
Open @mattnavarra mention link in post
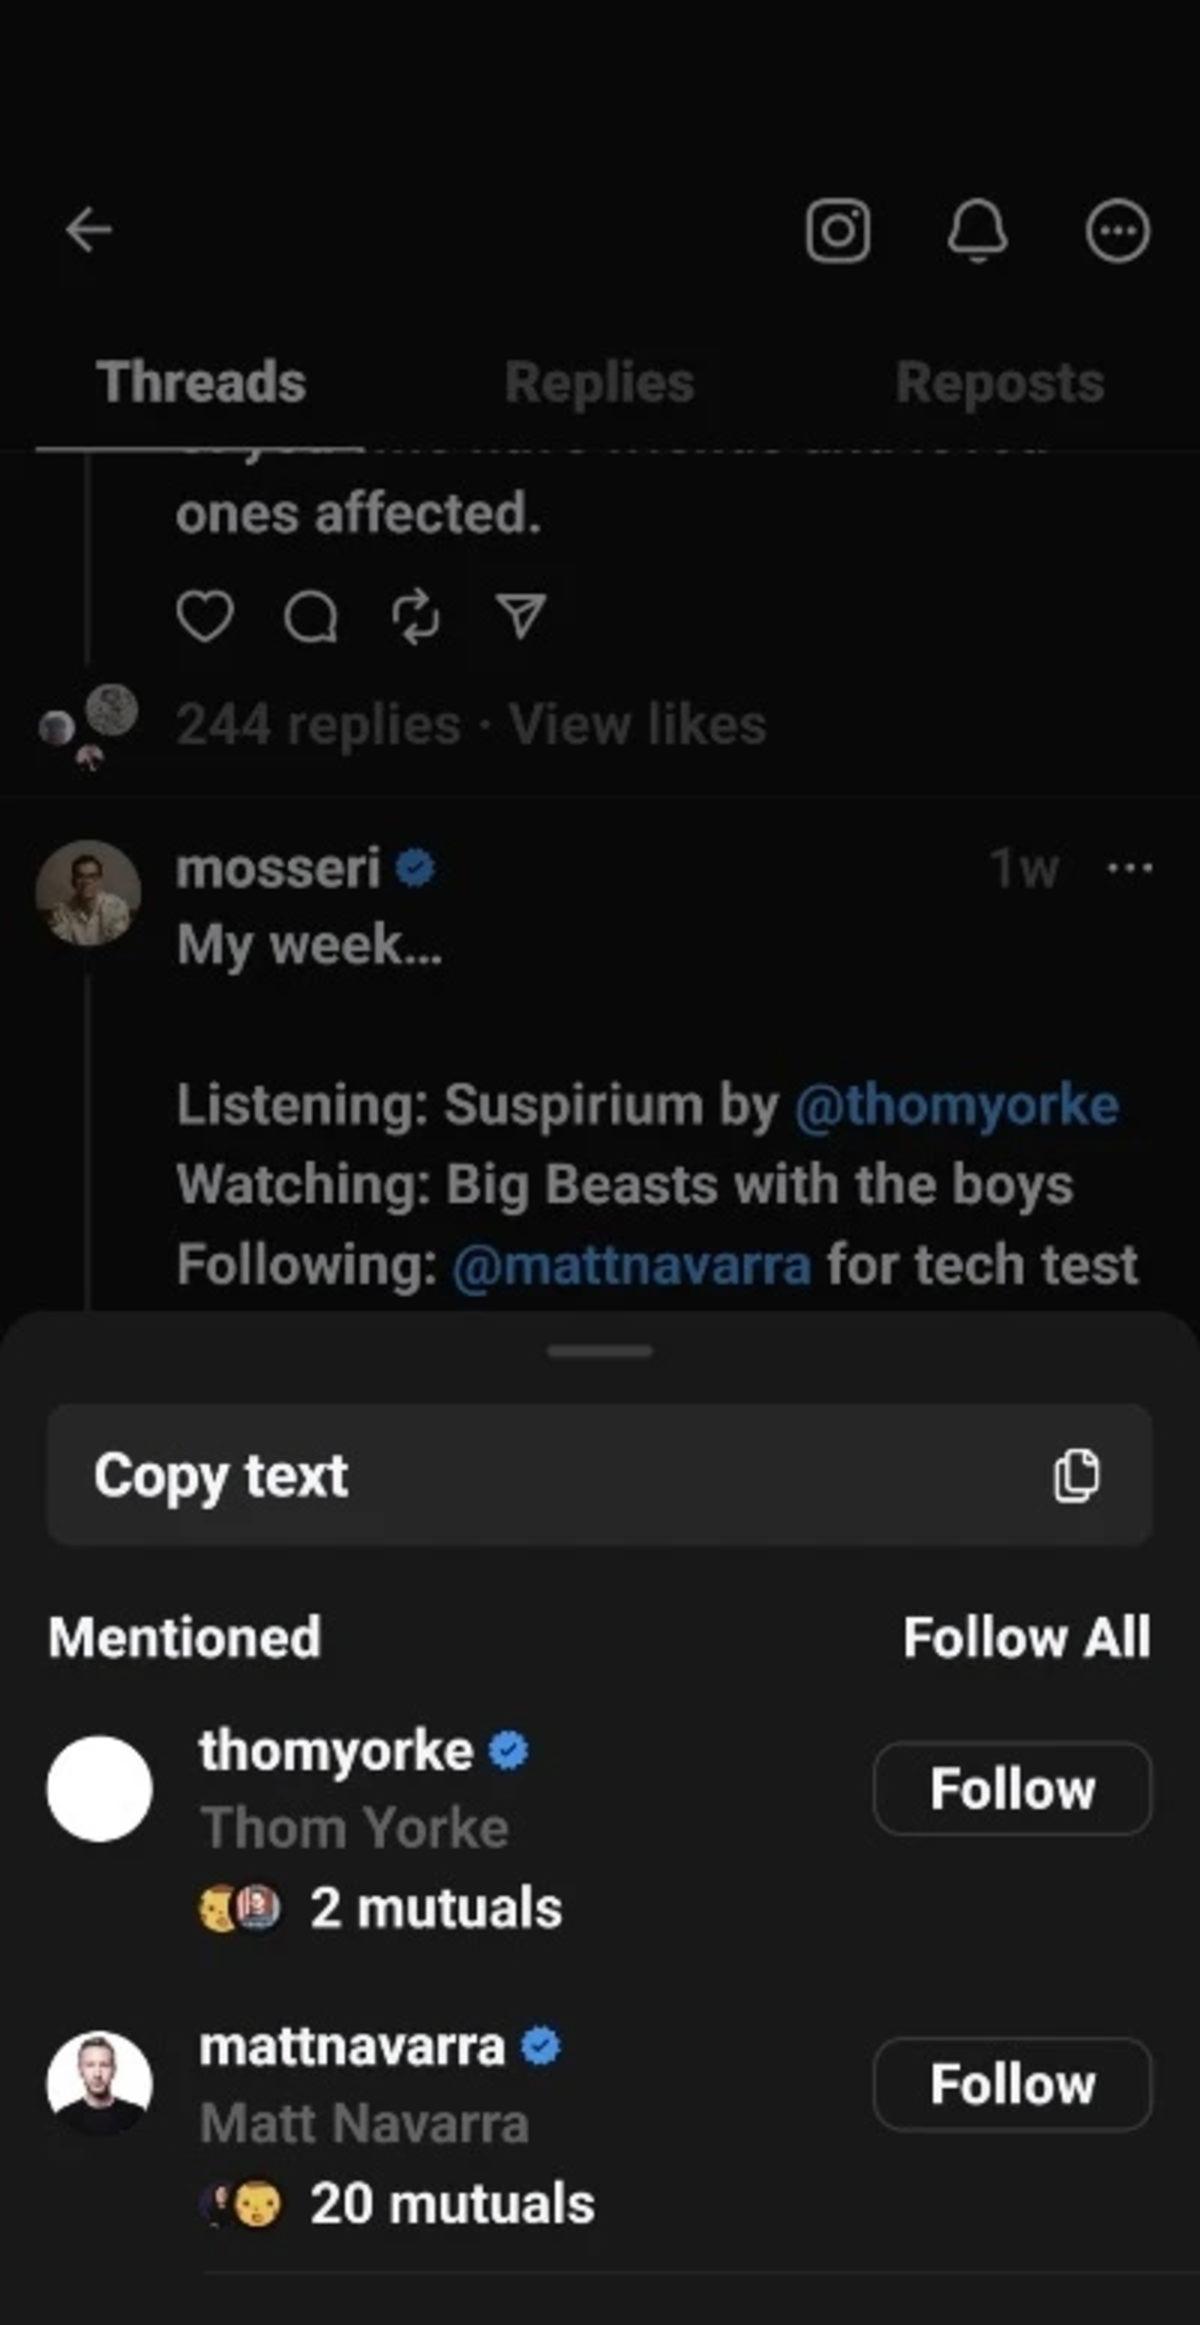pyautogui.click(x=632, y=1265)
